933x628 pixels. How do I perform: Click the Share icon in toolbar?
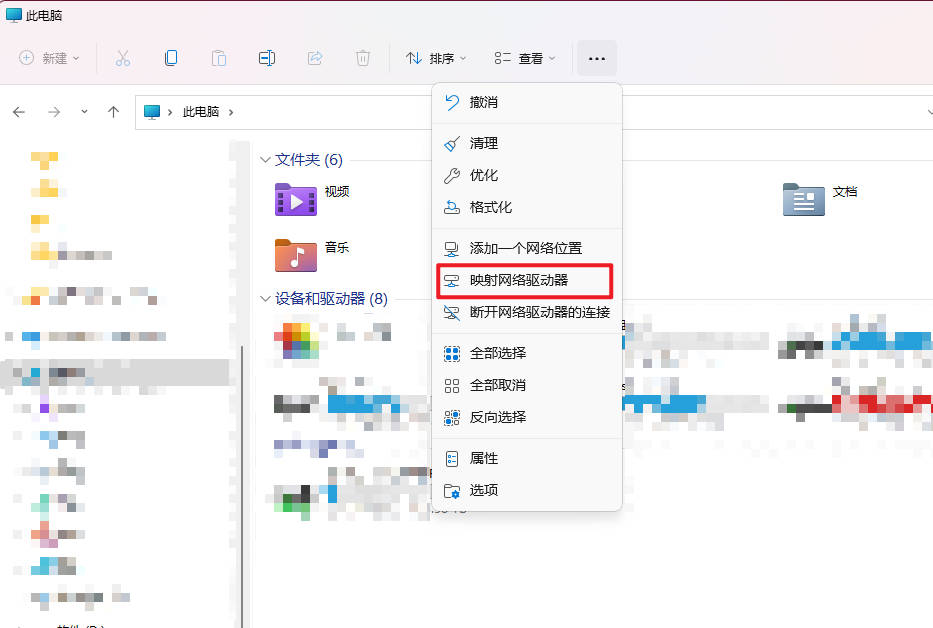[x=315, y=58]
